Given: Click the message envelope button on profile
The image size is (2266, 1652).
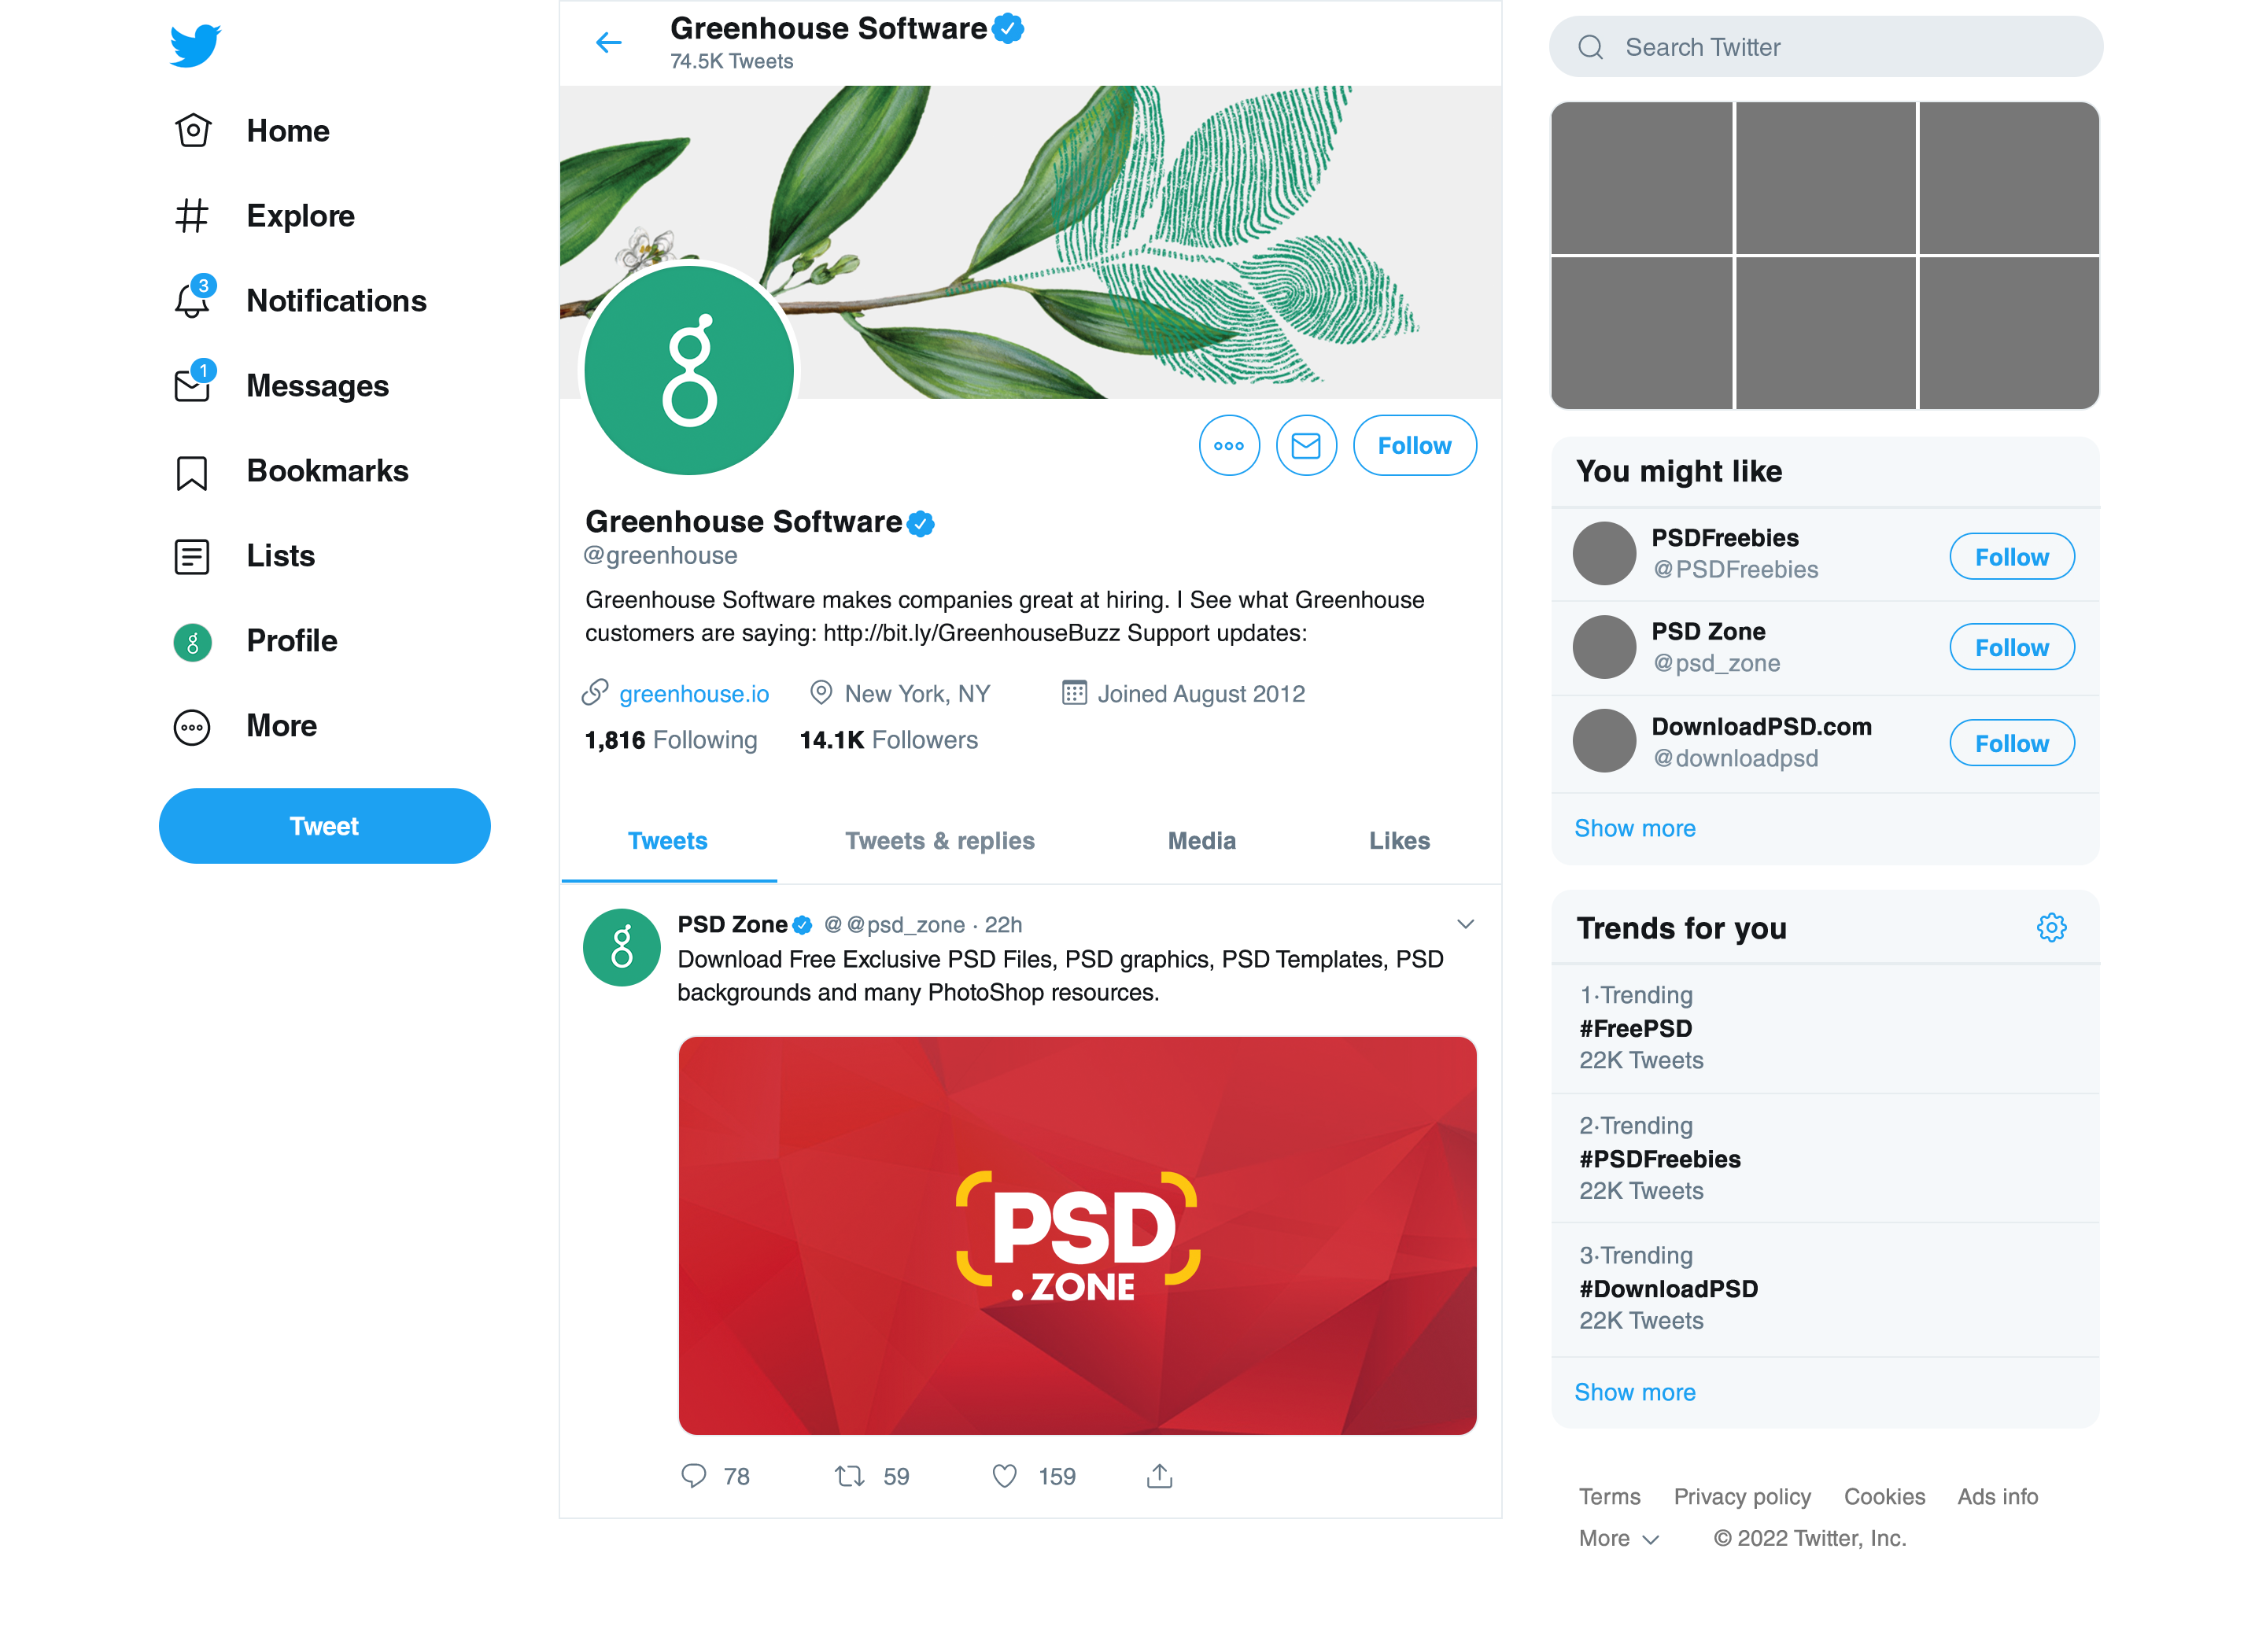Looking at the screenshot, I should pos(1305,445).
